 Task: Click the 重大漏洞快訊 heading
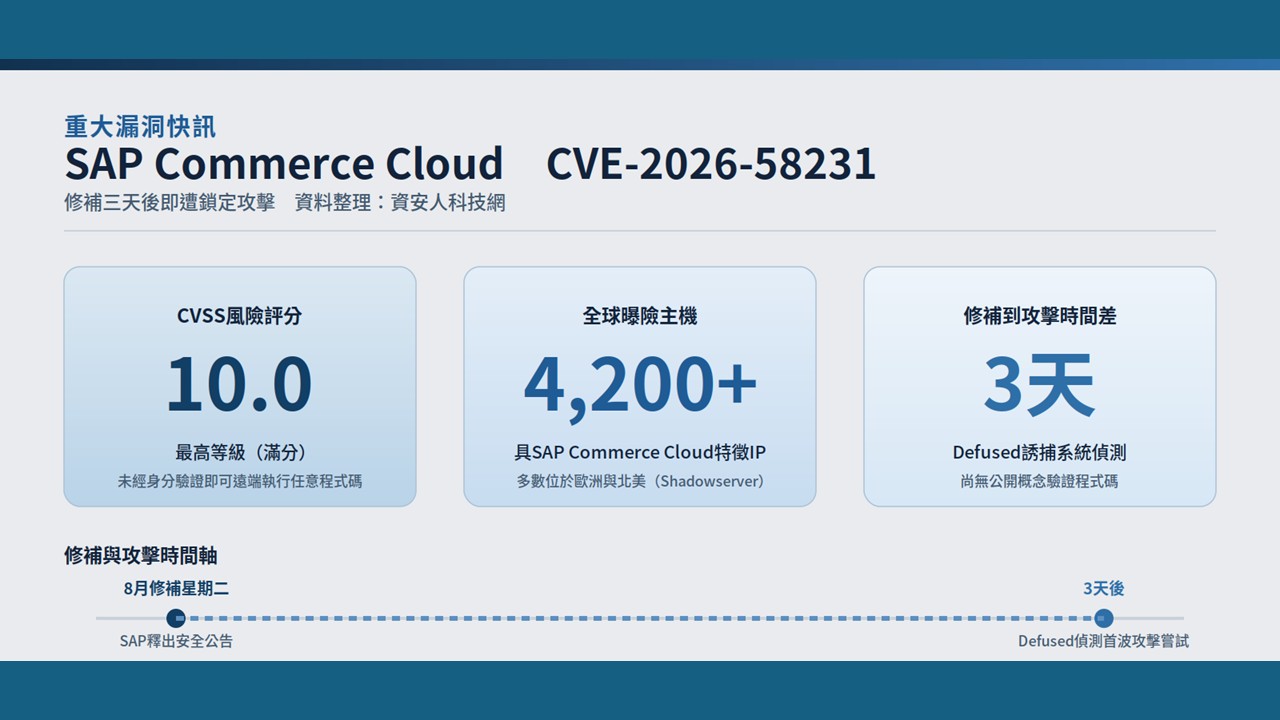click(x=140, y=127)
